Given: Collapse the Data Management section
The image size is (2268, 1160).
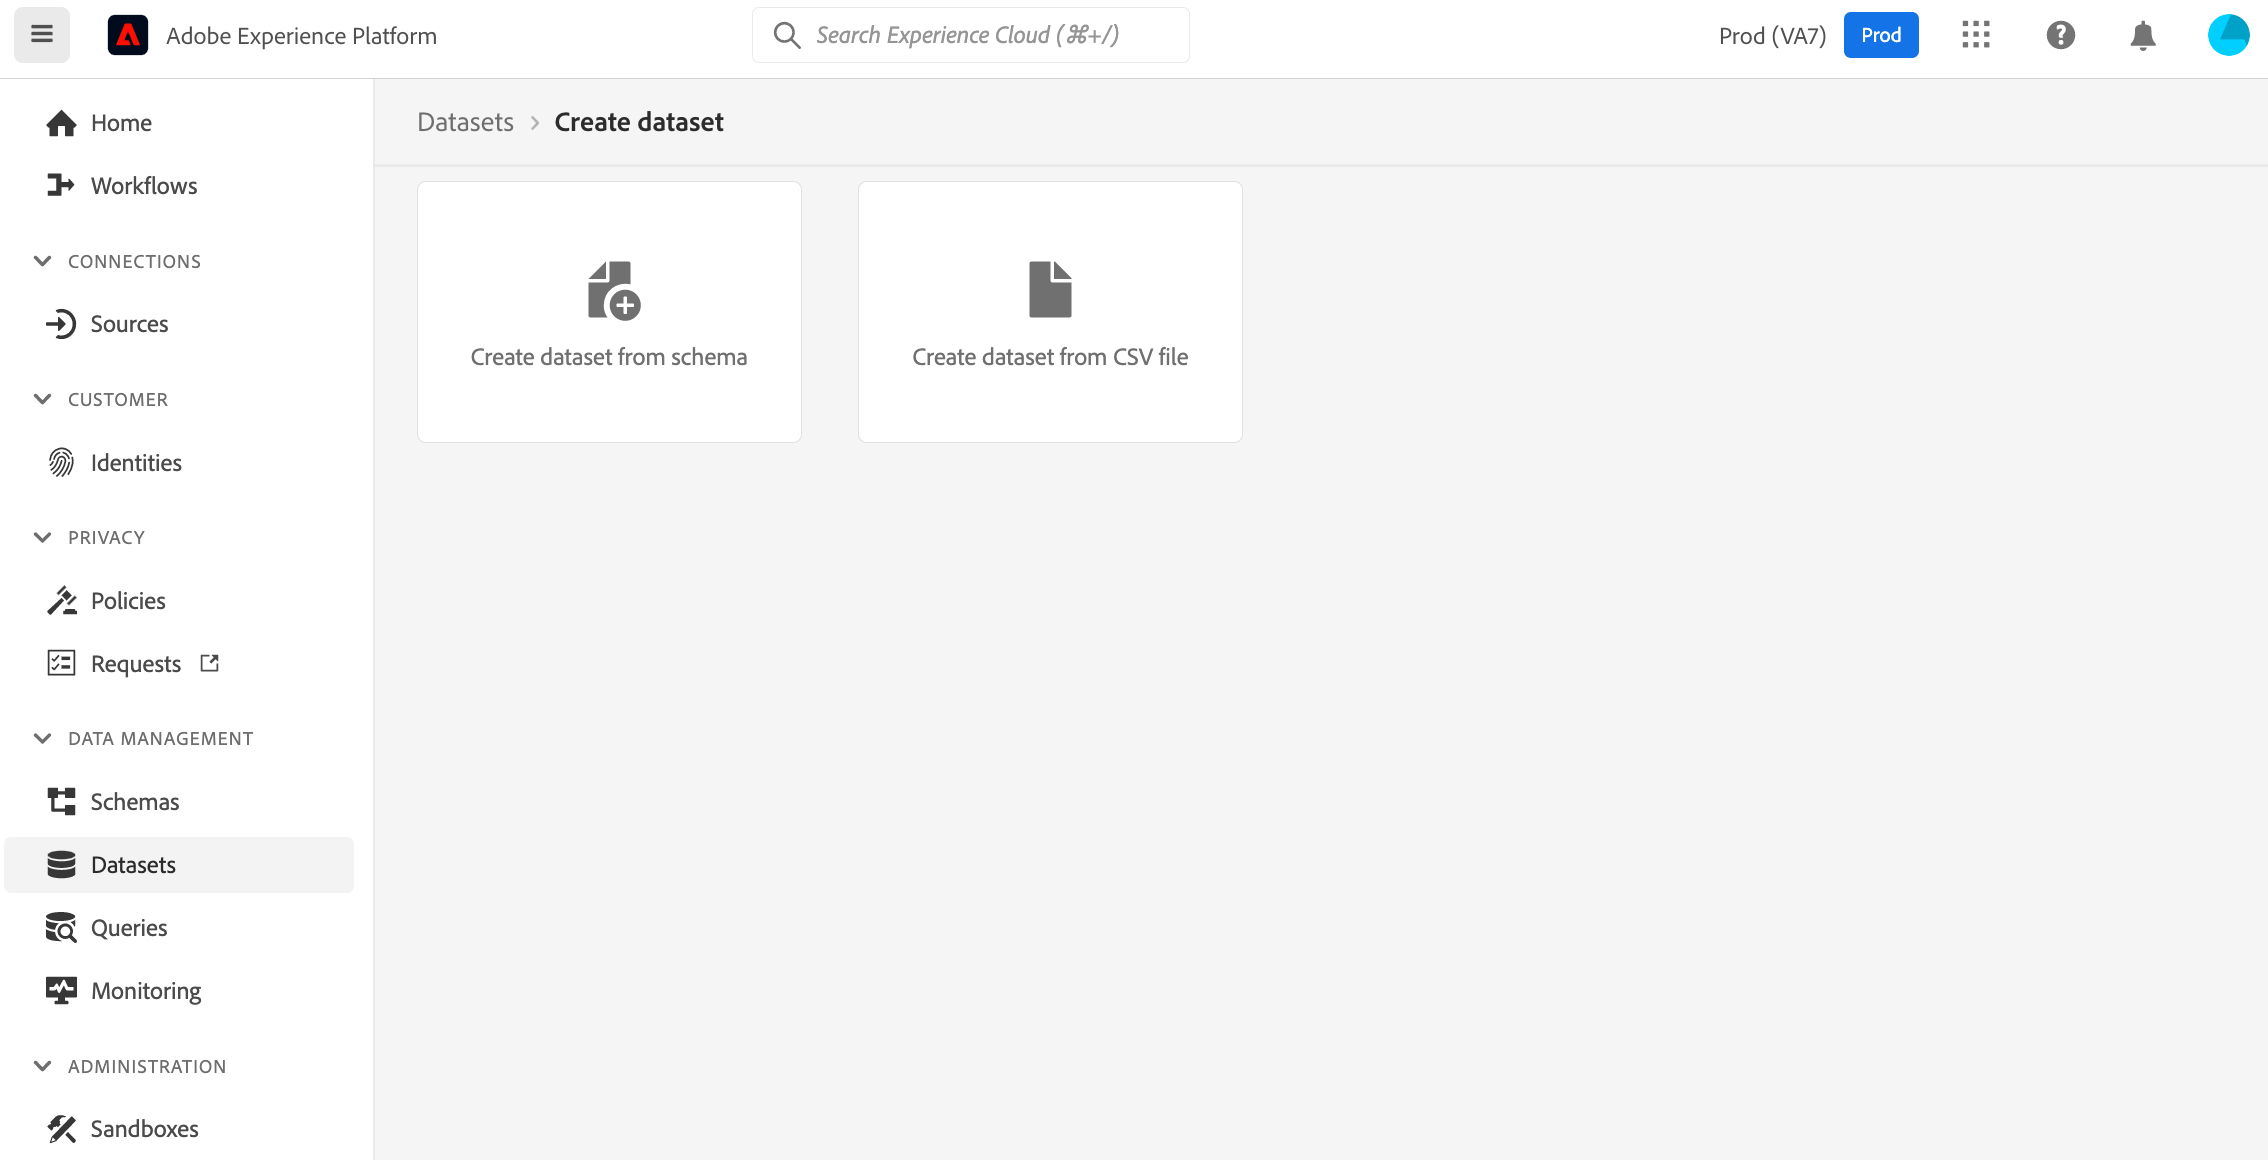Looking at the screenshot, I should [42, 738].
